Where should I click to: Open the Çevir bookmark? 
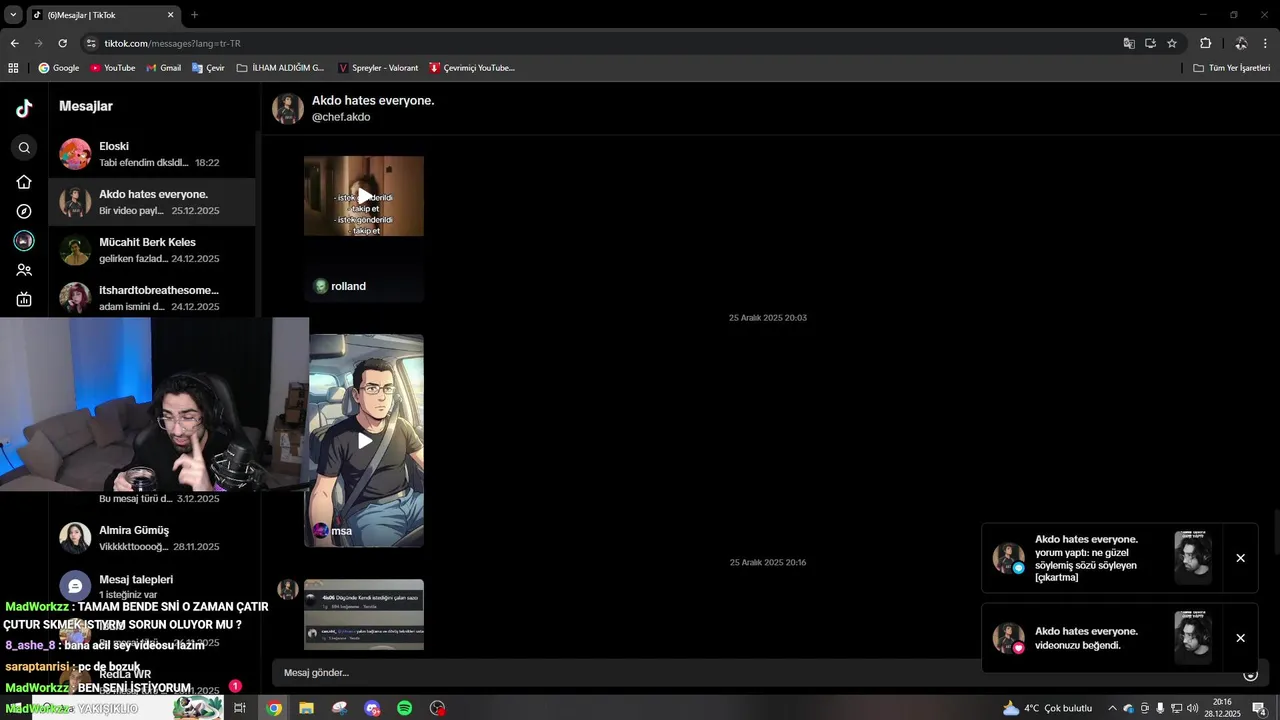tap(208, 68)
